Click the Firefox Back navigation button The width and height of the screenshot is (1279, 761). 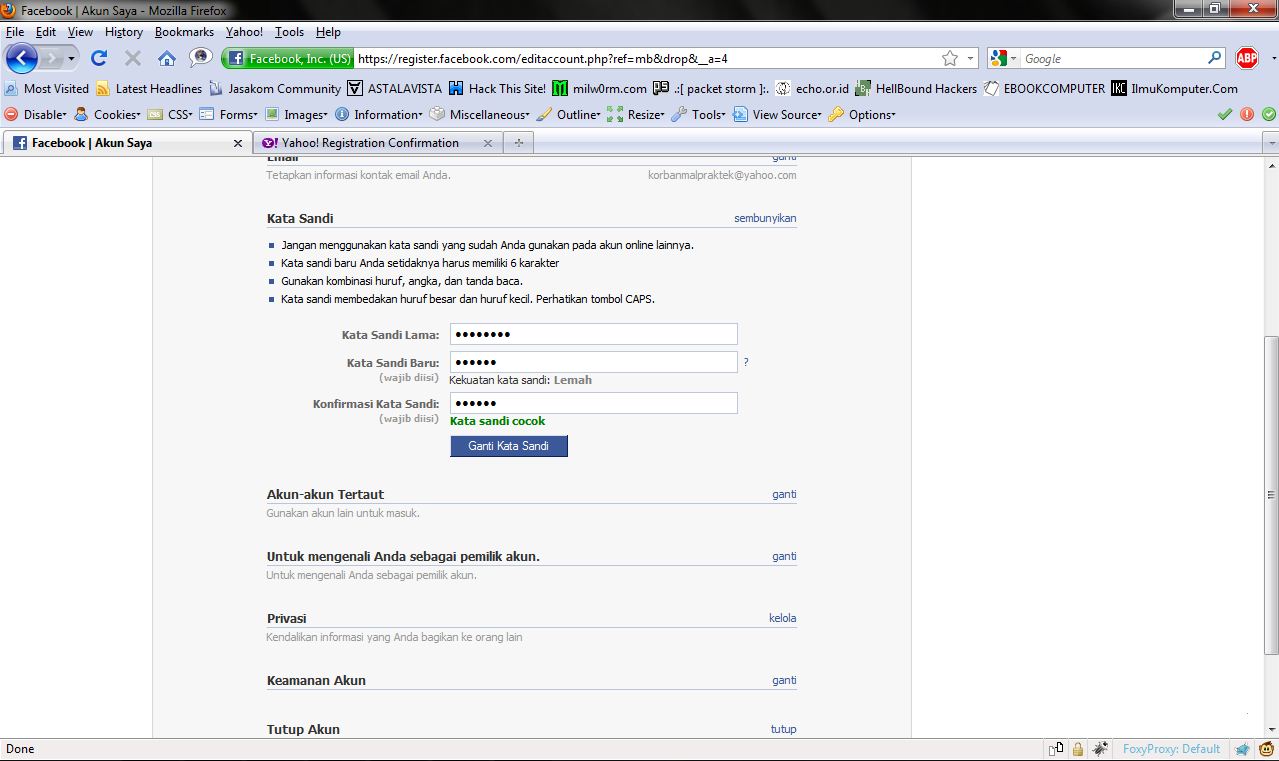click(x=22, y=58)
